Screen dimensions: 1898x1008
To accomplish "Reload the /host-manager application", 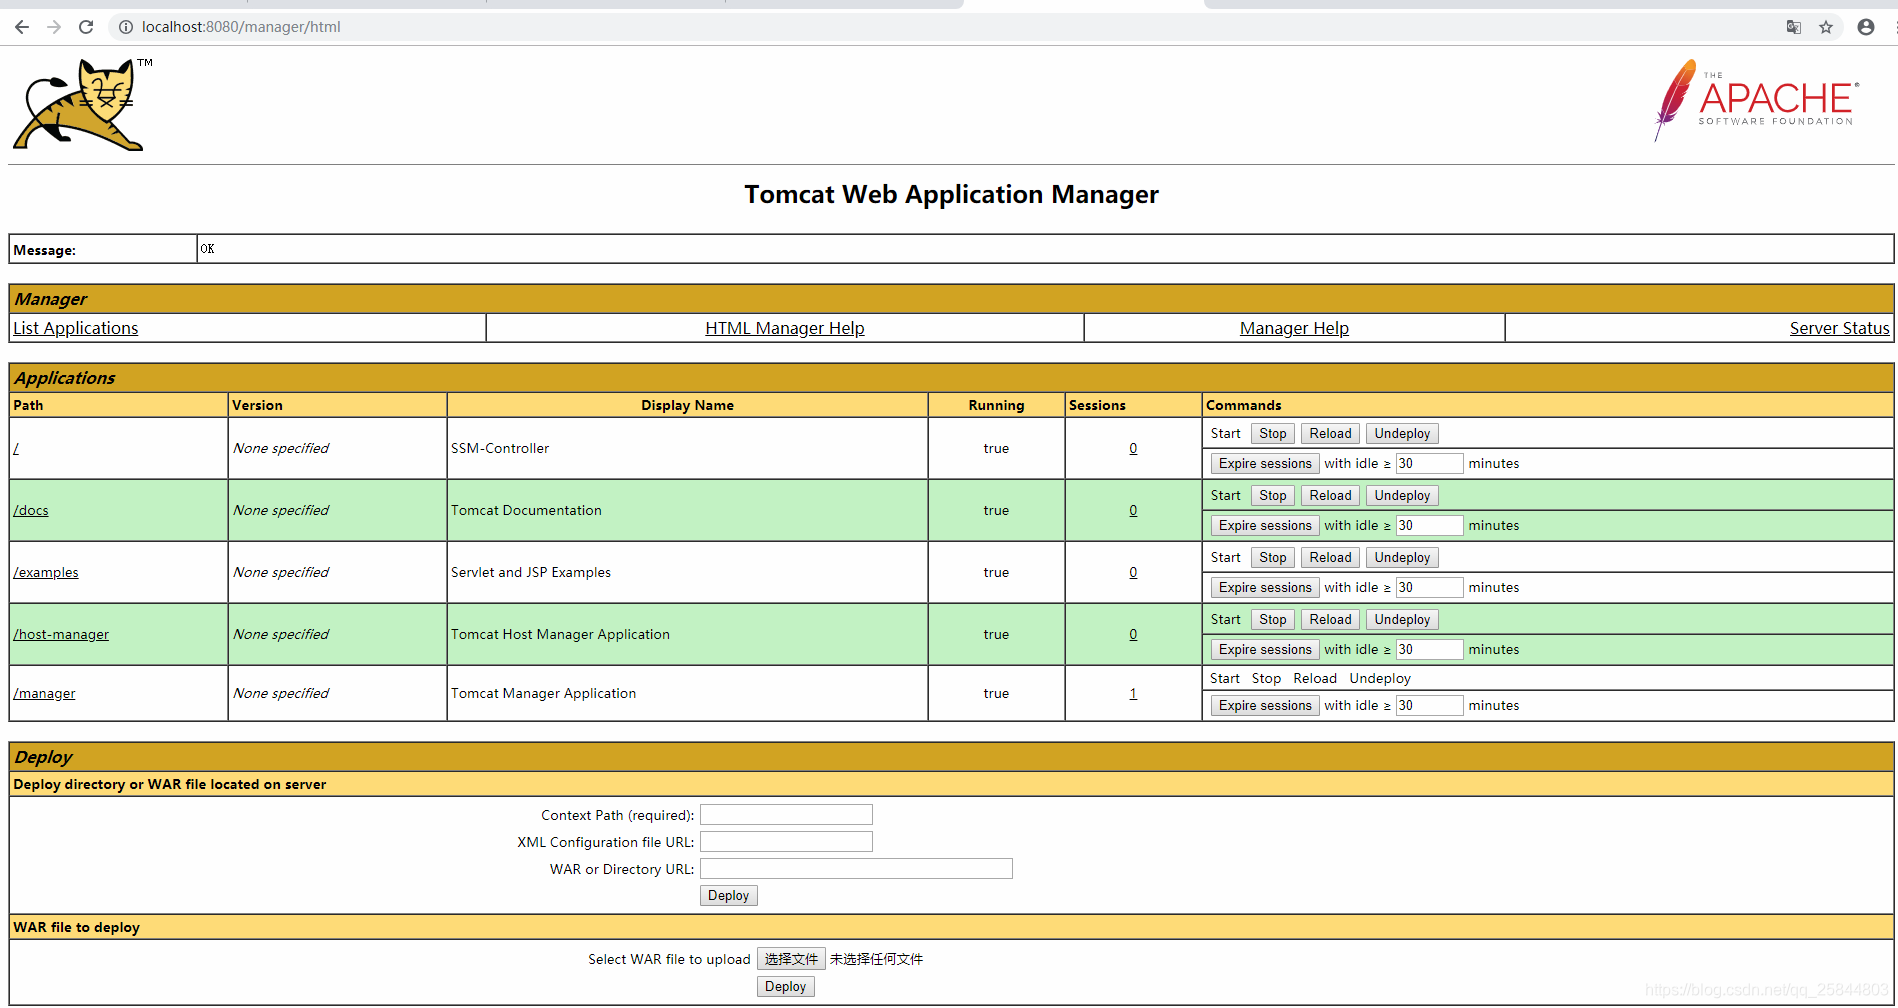I will (1330, 619).
